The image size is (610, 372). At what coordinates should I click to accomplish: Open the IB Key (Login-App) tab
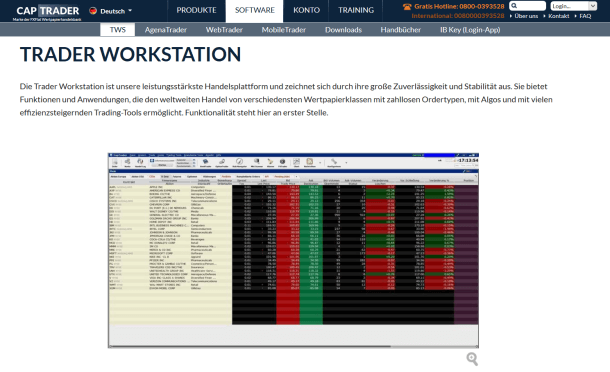coord(470,30)
